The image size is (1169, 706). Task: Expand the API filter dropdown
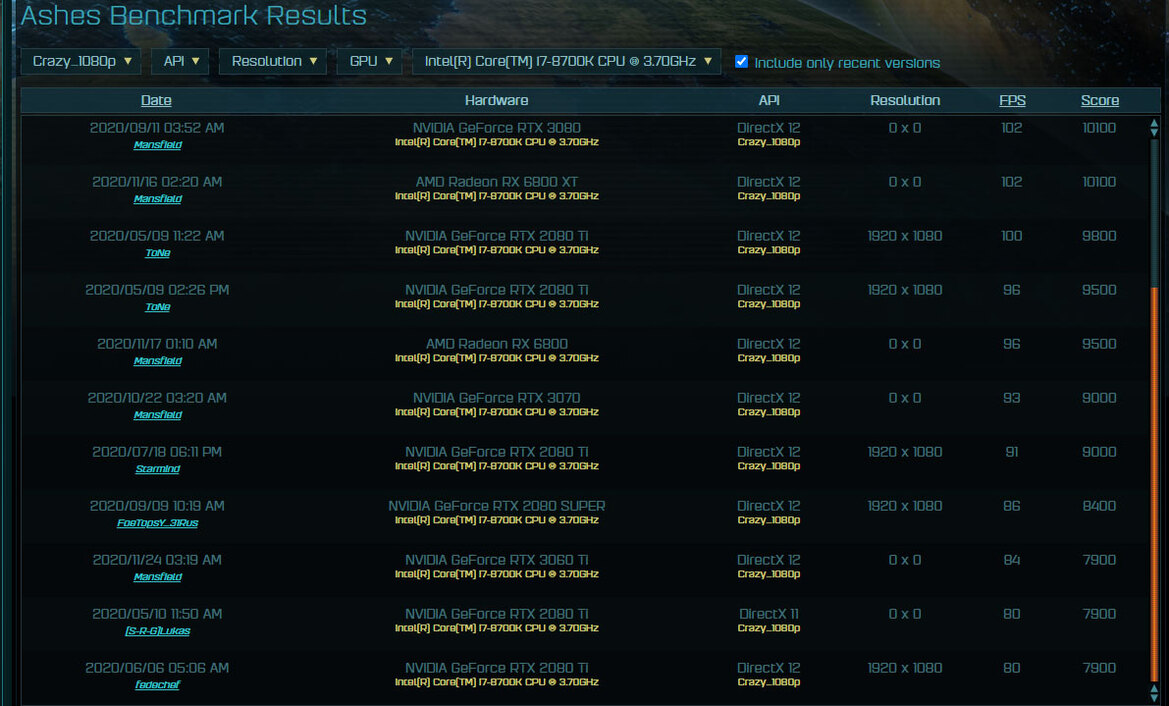180,61
